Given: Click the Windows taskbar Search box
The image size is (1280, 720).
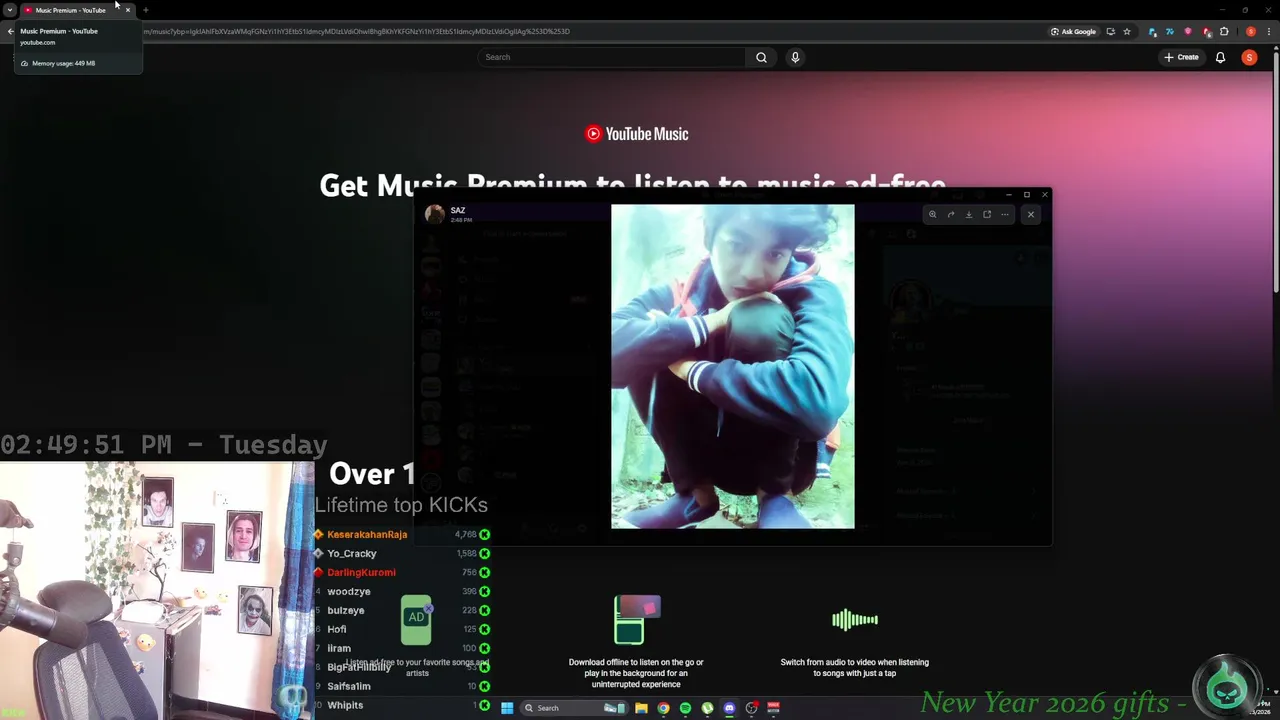Looking at the screenshot, I should click(x=573, y=708).
